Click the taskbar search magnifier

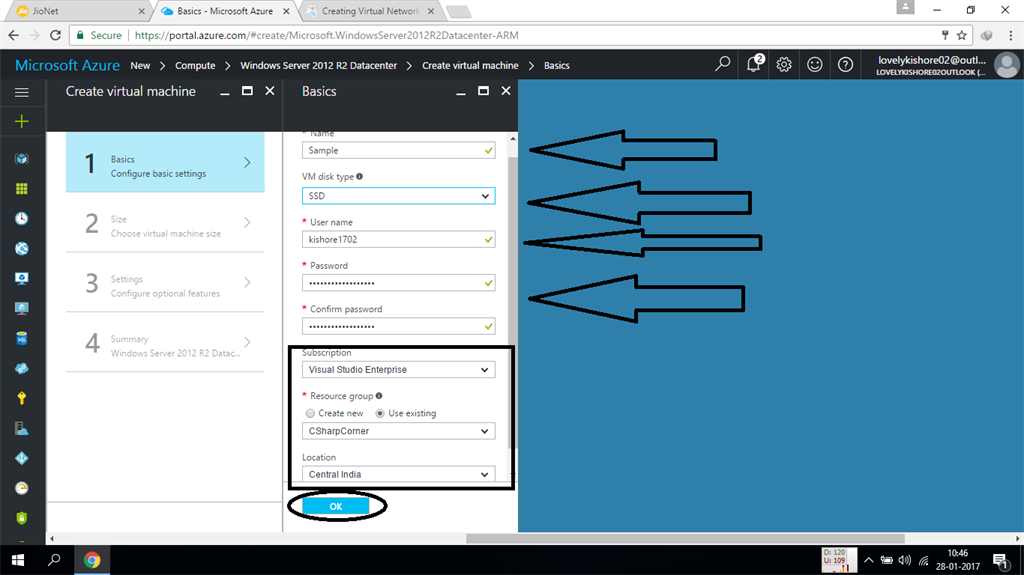[x=54, y=560]
